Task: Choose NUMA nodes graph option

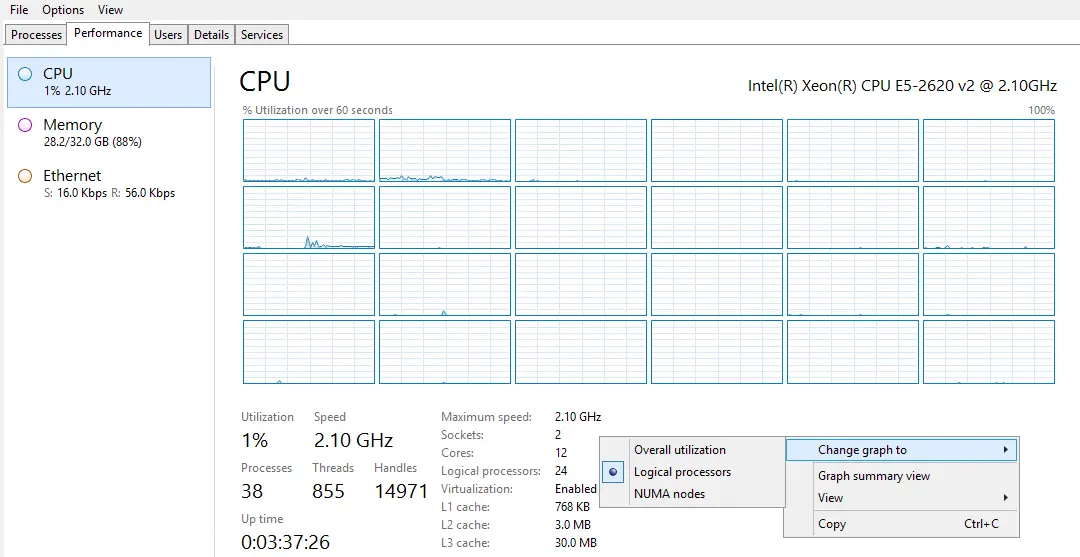Action: [692, 494]
